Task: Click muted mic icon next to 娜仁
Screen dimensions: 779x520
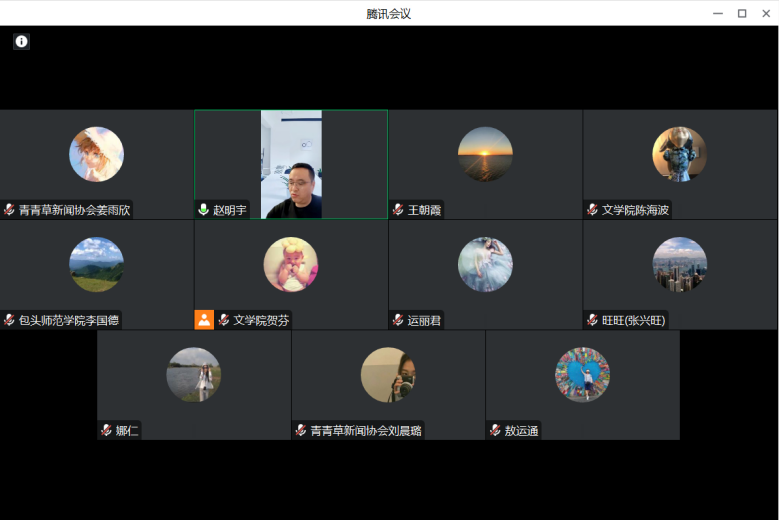Action: (x=106, y=430)
